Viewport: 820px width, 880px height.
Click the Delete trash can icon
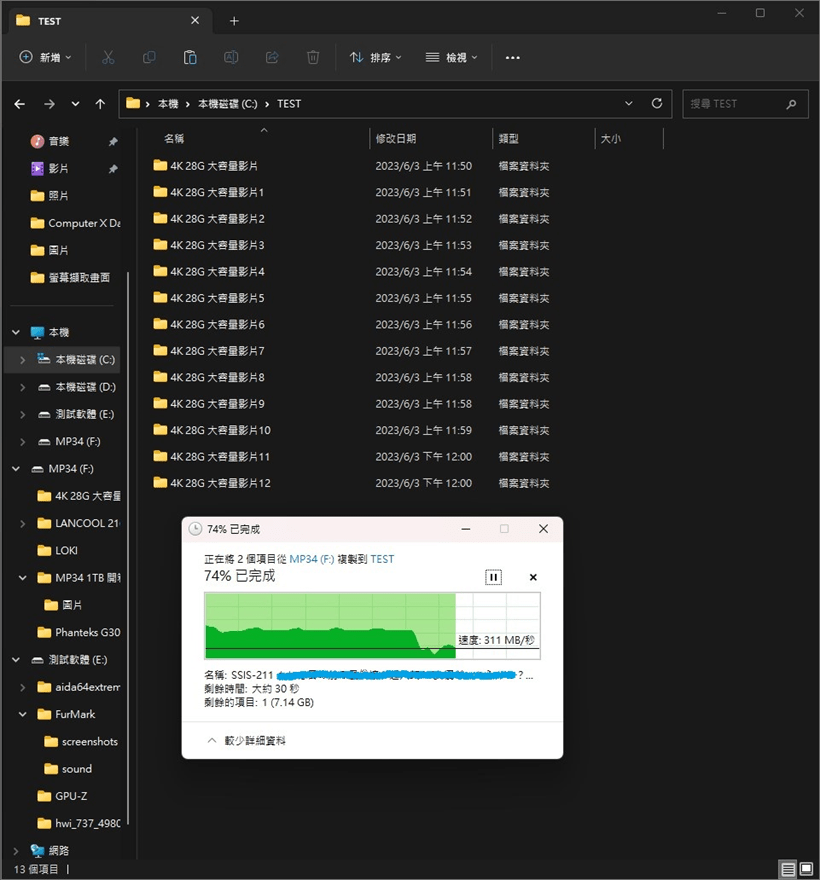point(313,57)
